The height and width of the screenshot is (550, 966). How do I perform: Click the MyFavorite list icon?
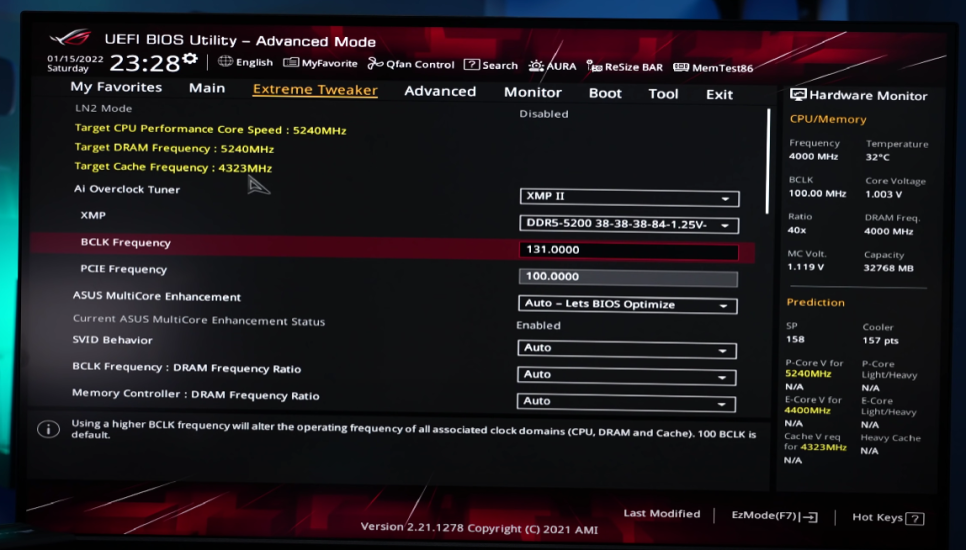pos(291,63)
